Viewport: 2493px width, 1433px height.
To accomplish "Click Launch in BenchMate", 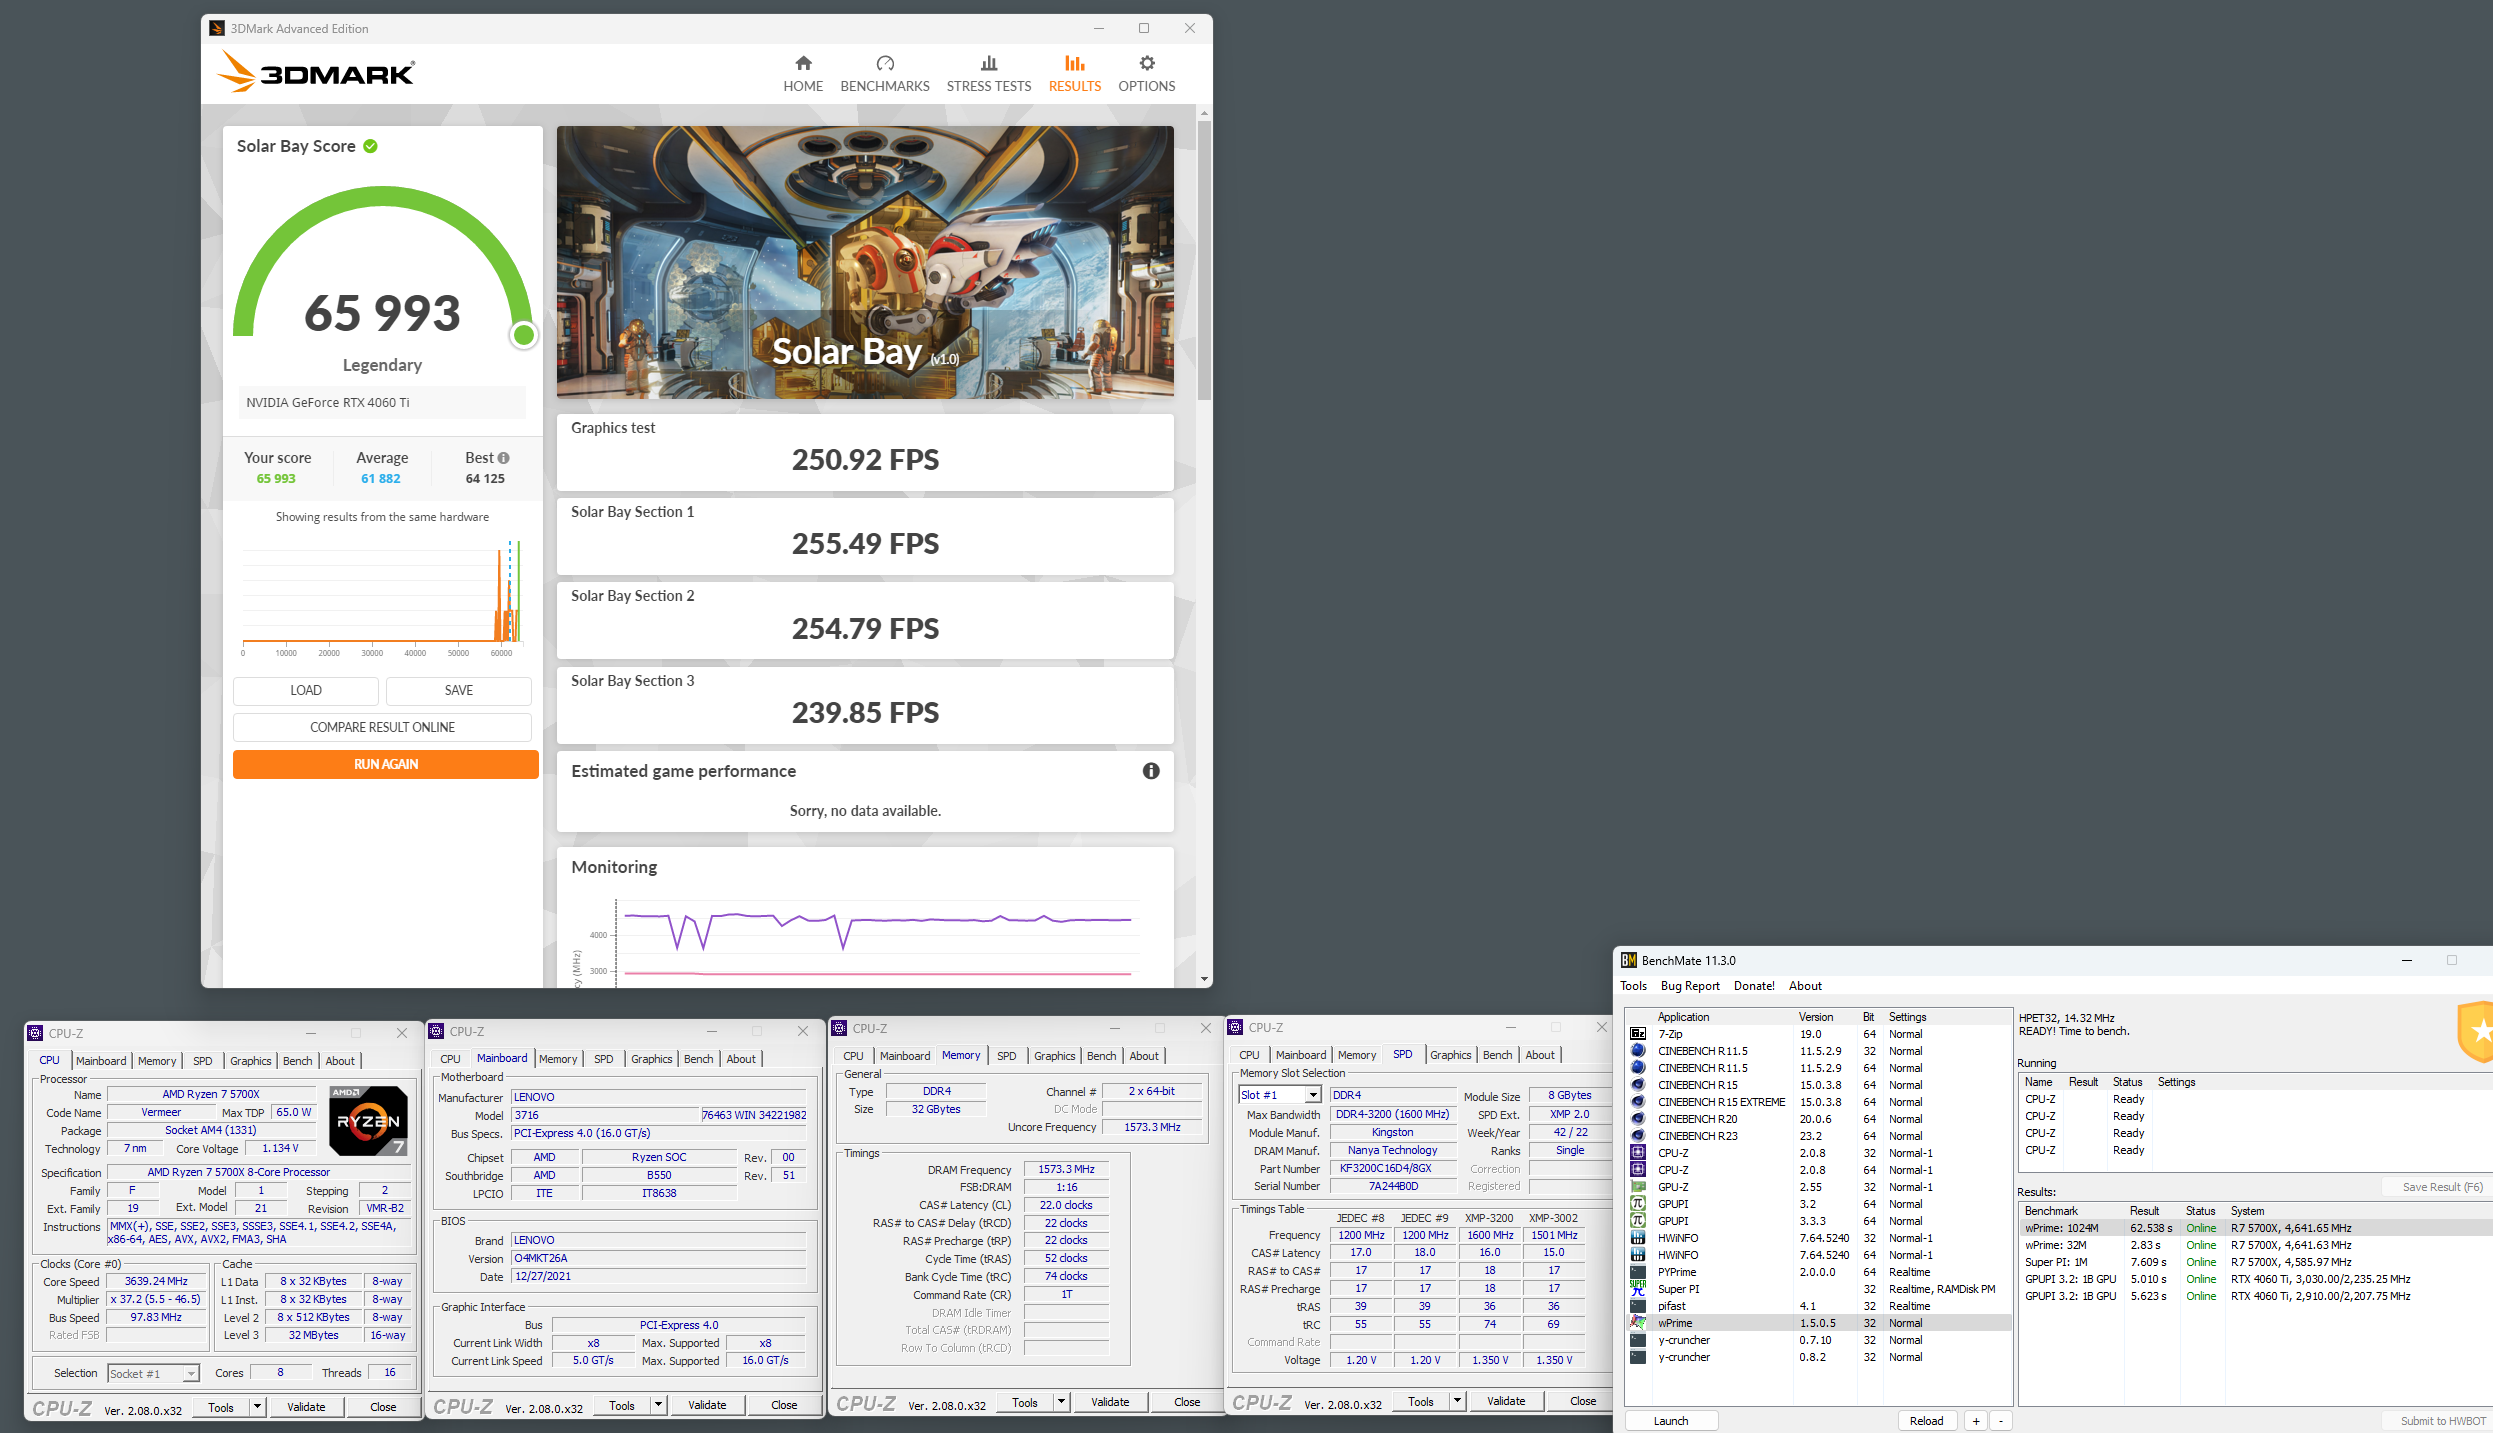I will click(1671, 1421).
